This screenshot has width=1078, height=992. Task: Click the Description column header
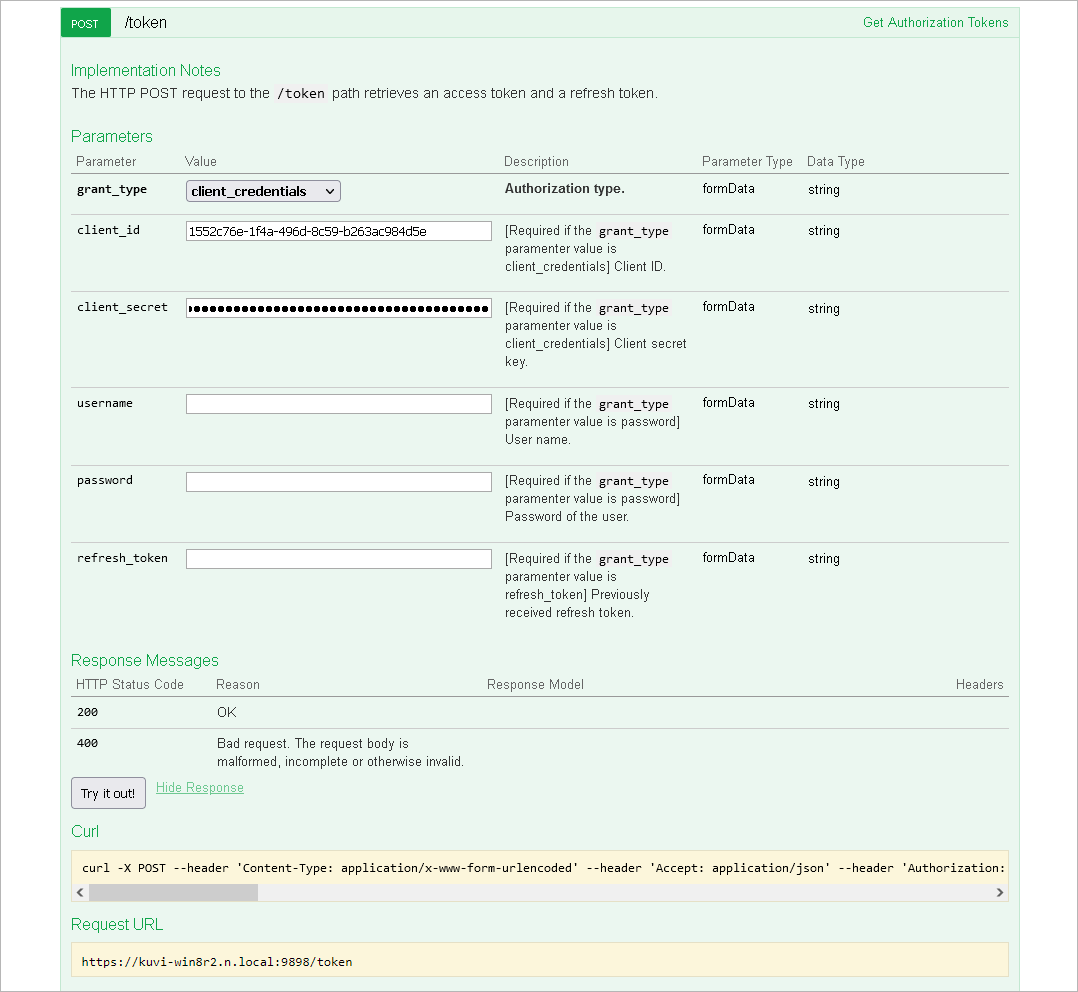(x=536, y=162)
